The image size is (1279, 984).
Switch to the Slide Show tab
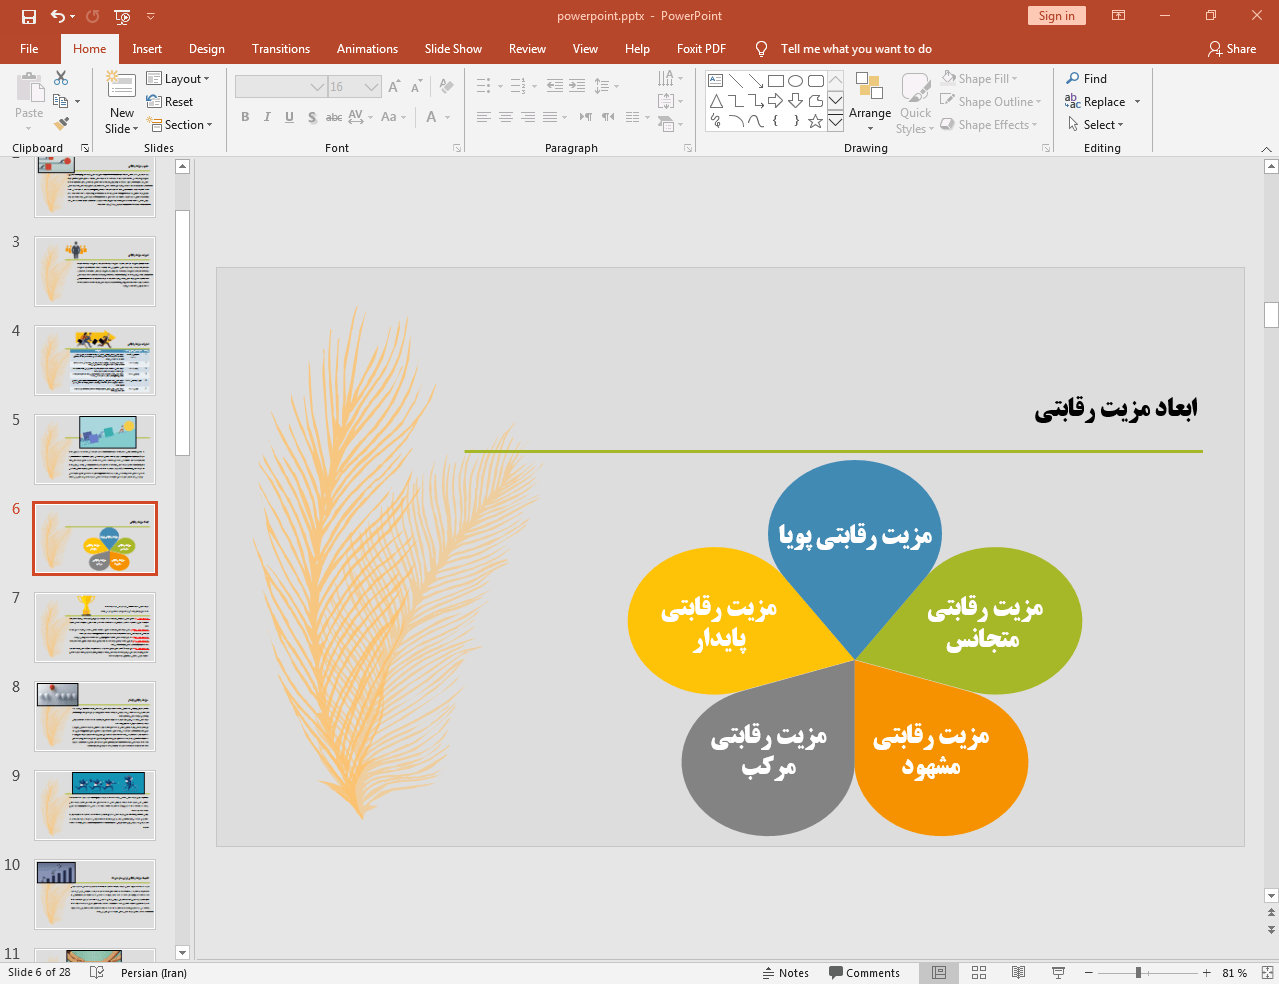(453, 49)
